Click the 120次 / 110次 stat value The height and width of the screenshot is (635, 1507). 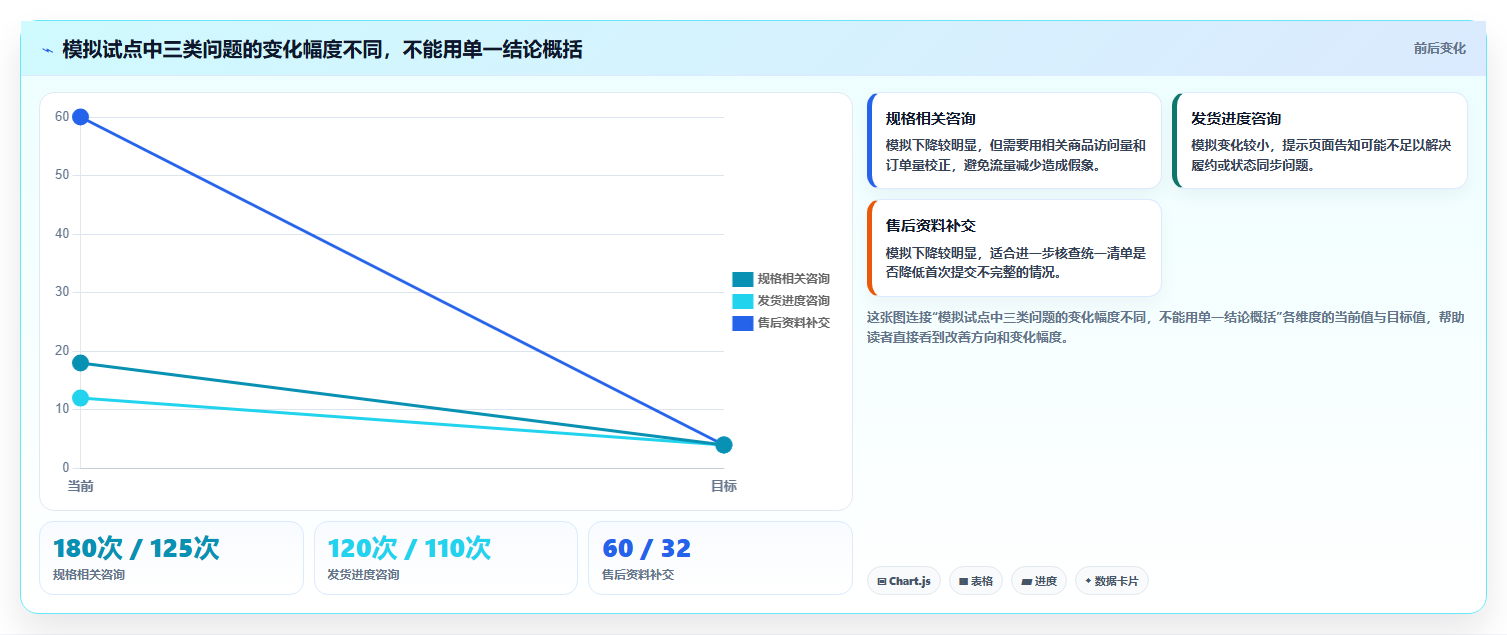pyautogui.click(x=409, y=548)
